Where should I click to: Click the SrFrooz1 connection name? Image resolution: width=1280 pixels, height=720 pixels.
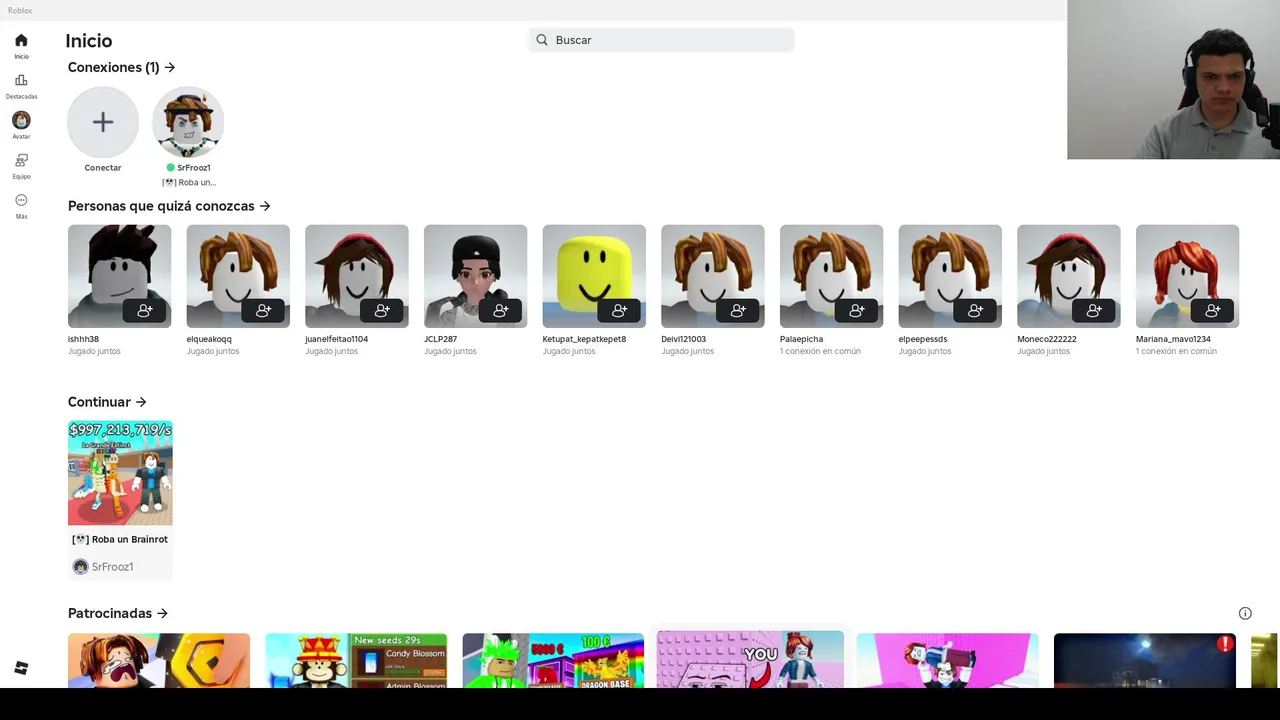point(193,168)
